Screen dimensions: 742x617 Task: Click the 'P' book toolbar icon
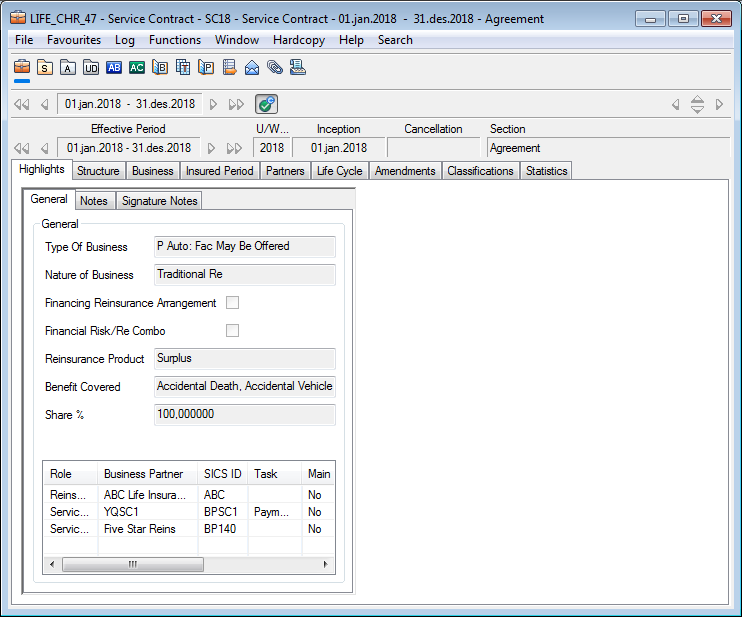206,67
